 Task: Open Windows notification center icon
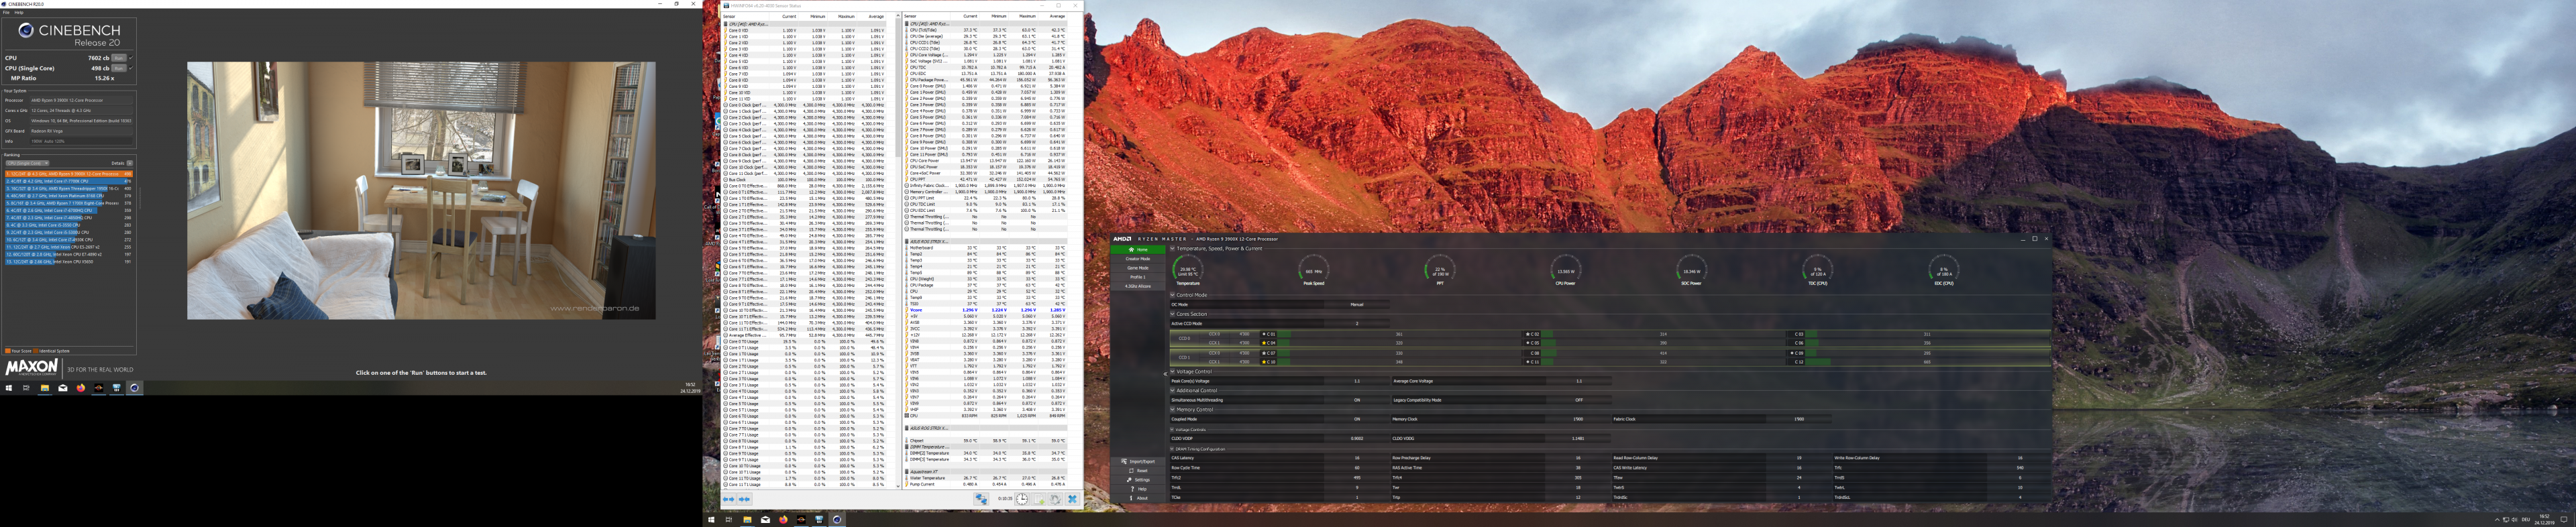(x=2564, y=520)
